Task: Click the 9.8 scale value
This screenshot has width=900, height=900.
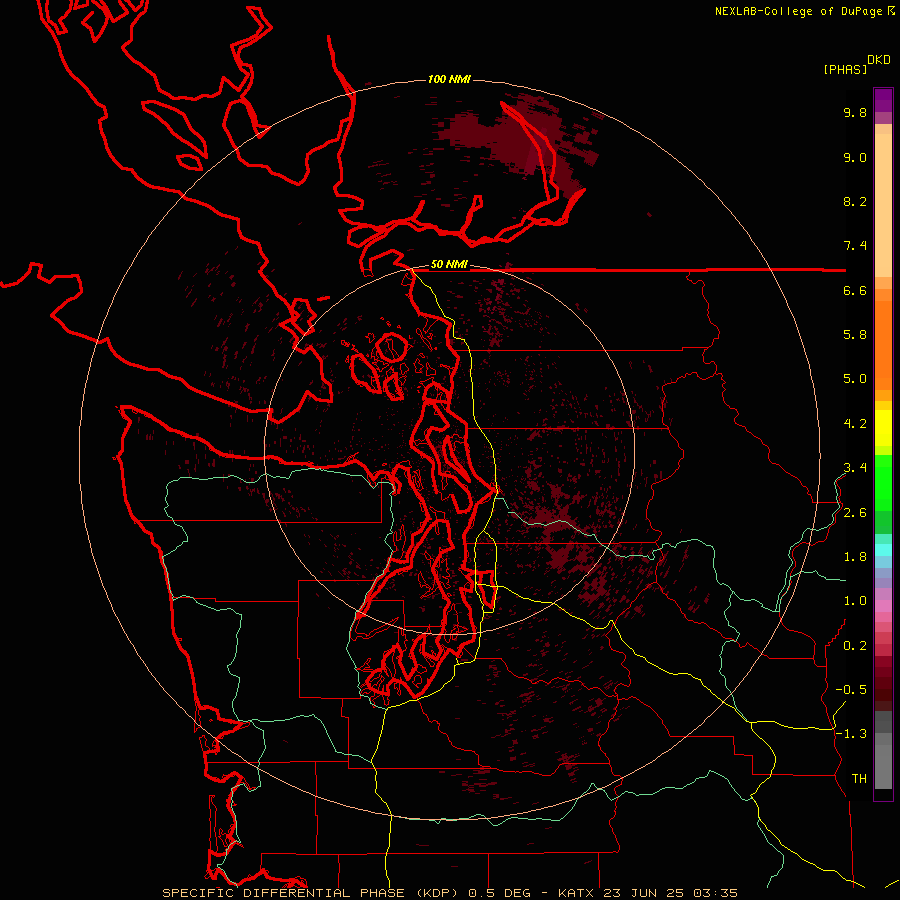Action: pos(855,112)
